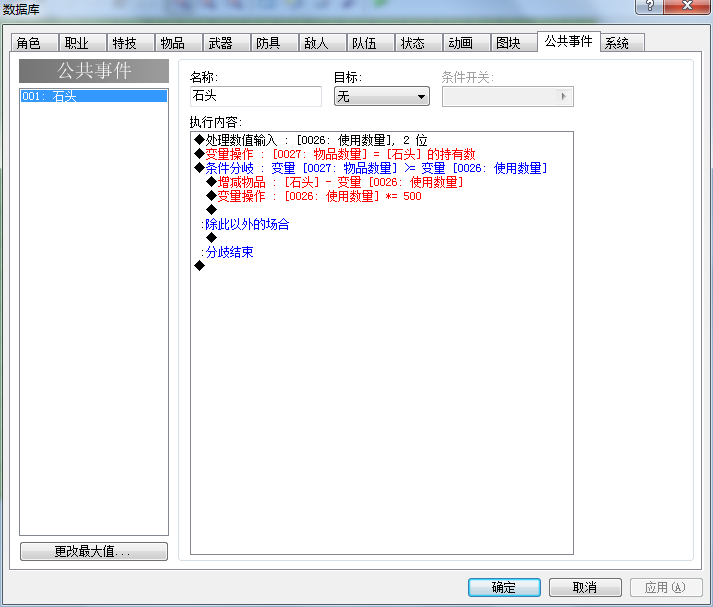Click the empty diamond below 分歧结束
This screenshot has width=713, height=607.
point(199,266)
